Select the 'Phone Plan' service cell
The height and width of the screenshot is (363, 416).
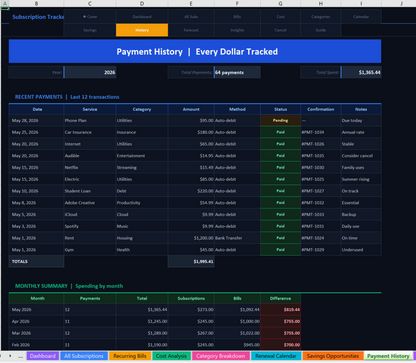[90, 121]
